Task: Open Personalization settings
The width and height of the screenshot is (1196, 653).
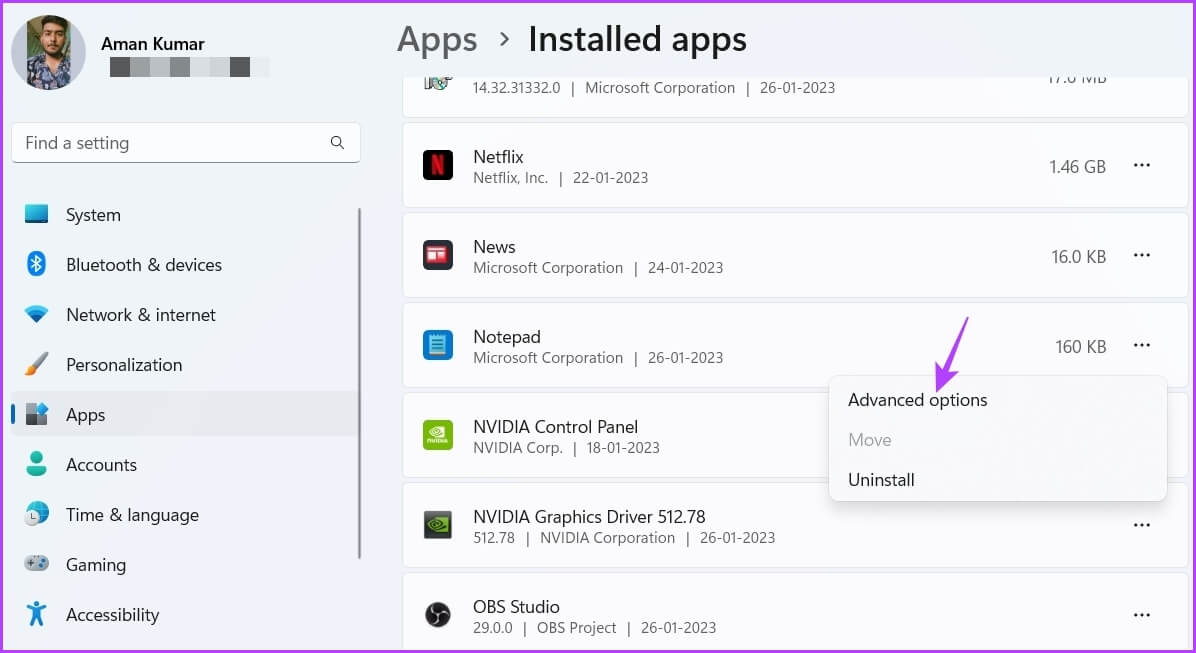Action: click(x=185, y=365)
